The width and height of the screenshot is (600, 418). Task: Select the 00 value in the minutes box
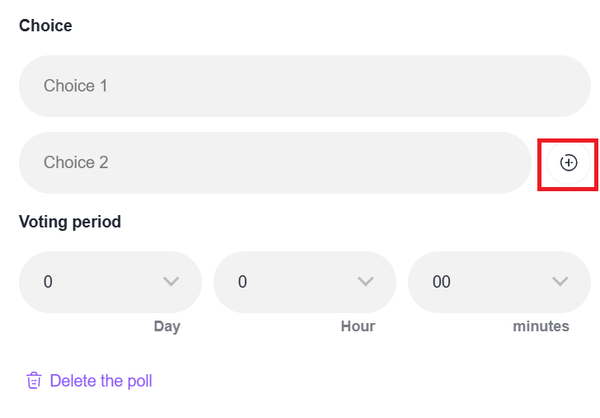(x=441, y=282)
